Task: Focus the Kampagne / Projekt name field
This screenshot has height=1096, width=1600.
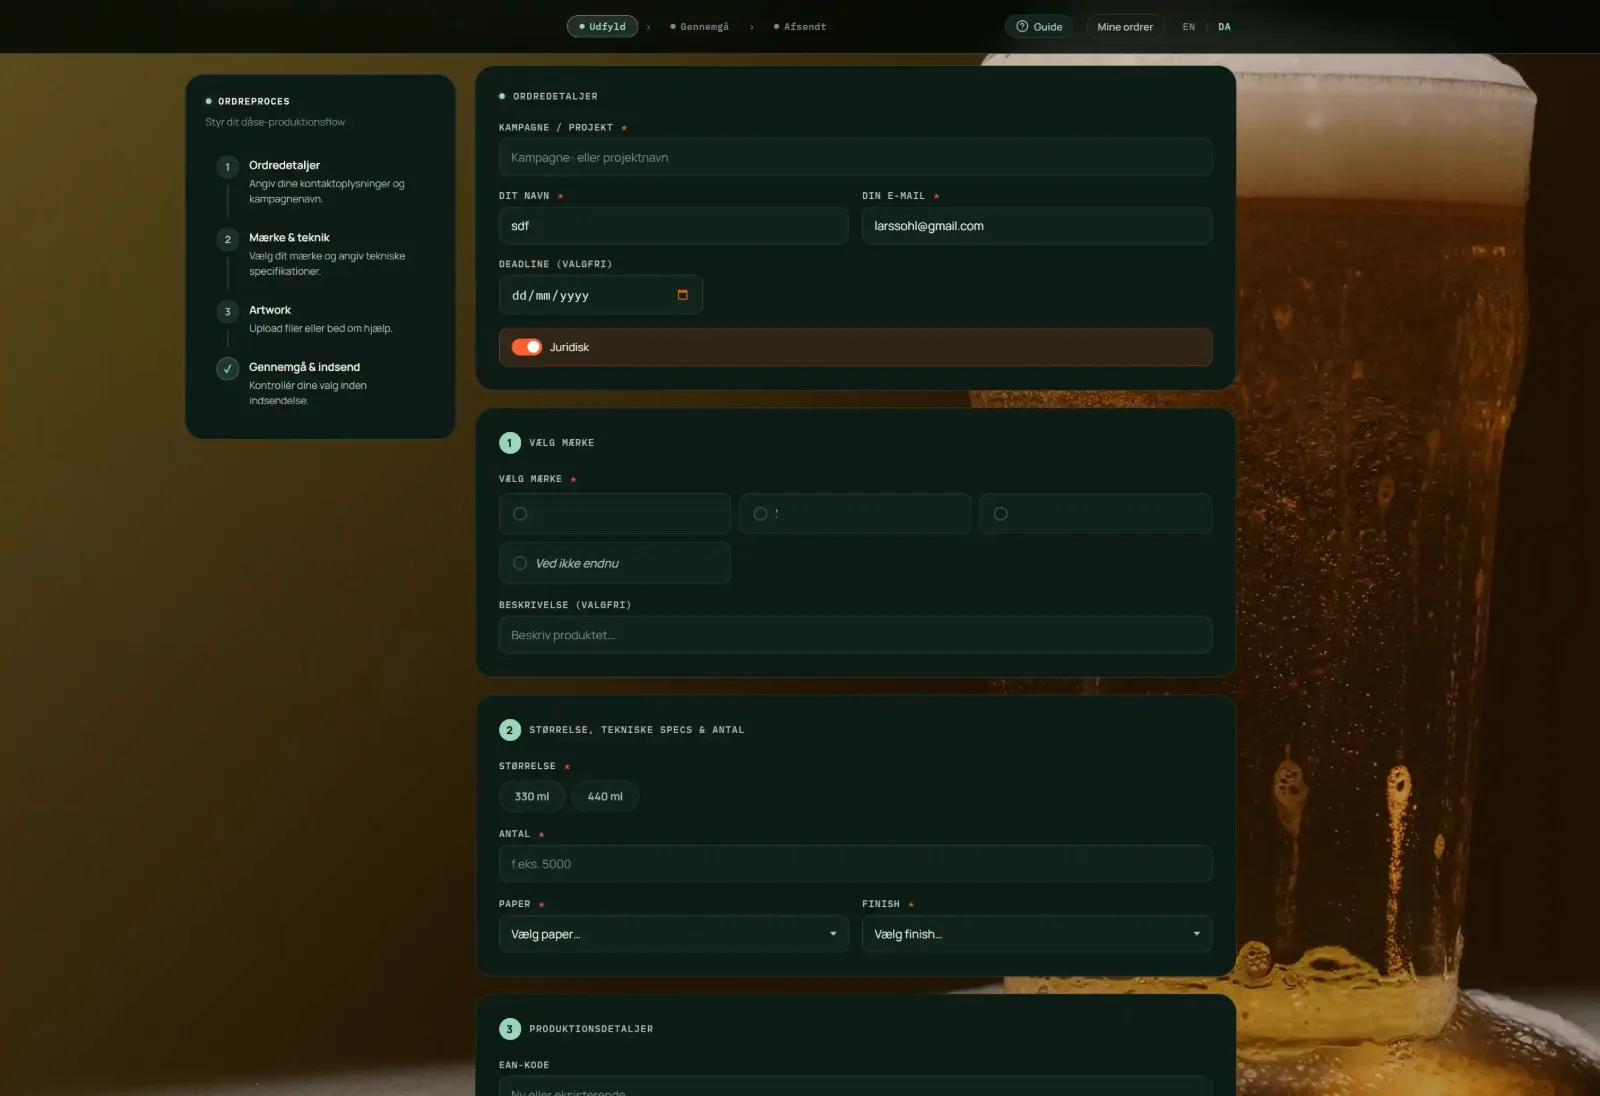Action: (855, 158)
